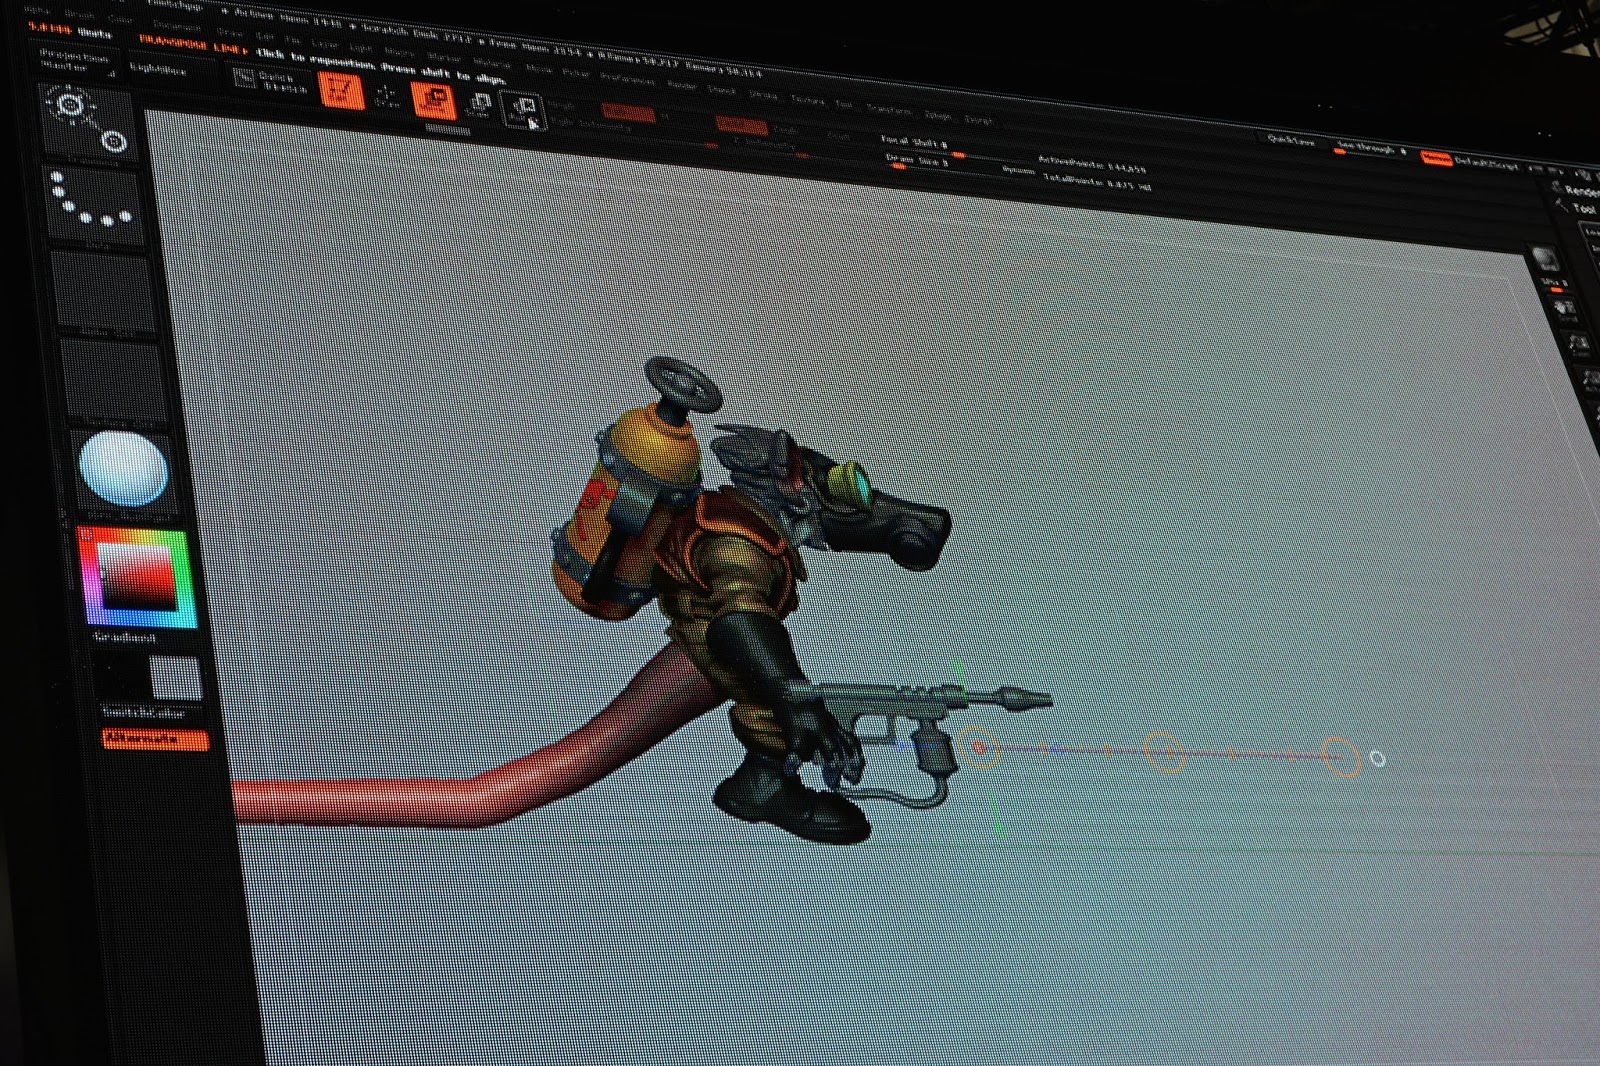
Task: Toggle the M material channel button
Action: click(x=664, y=115)
